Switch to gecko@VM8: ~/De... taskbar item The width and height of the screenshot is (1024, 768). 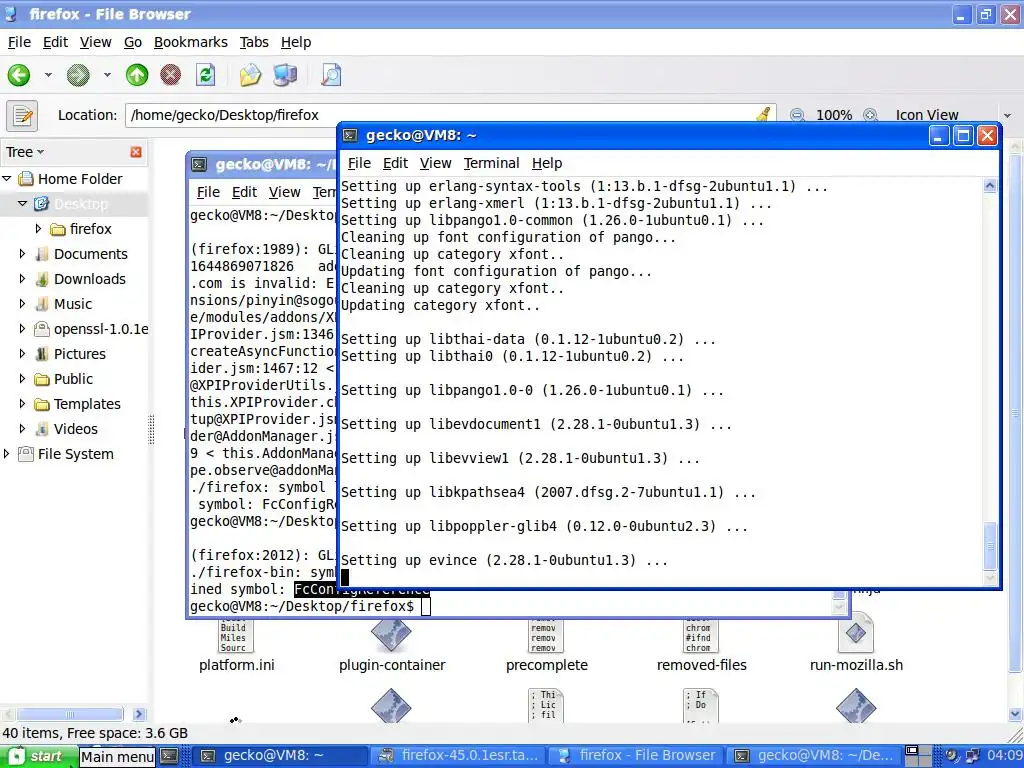(x=814, y=756)
